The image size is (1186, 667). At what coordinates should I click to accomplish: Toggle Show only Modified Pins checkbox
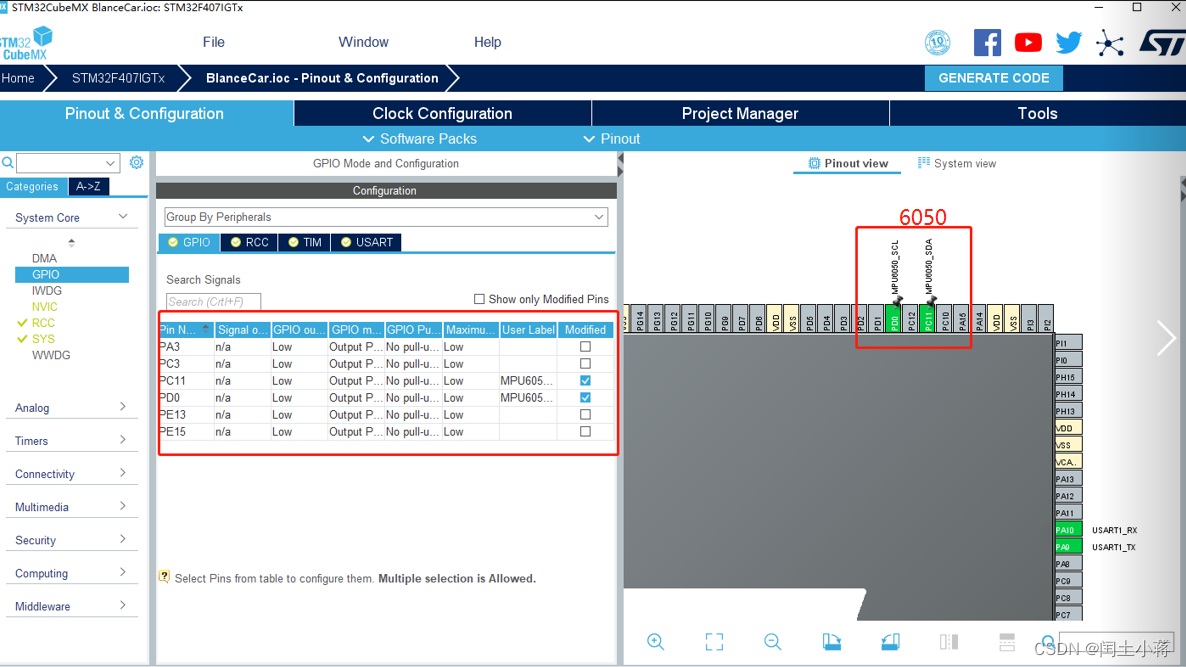pos(479,299)
